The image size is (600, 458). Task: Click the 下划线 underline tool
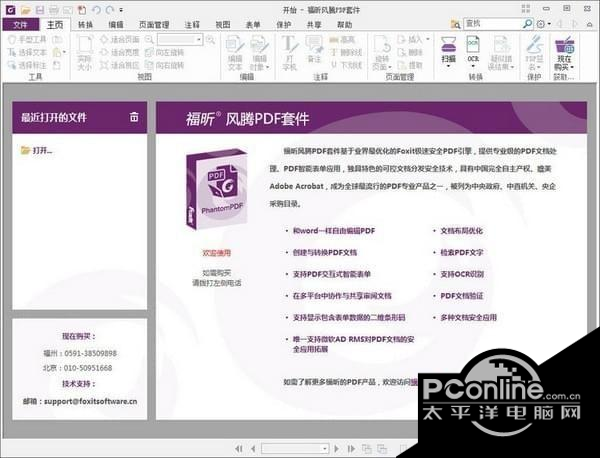point(346,65)
